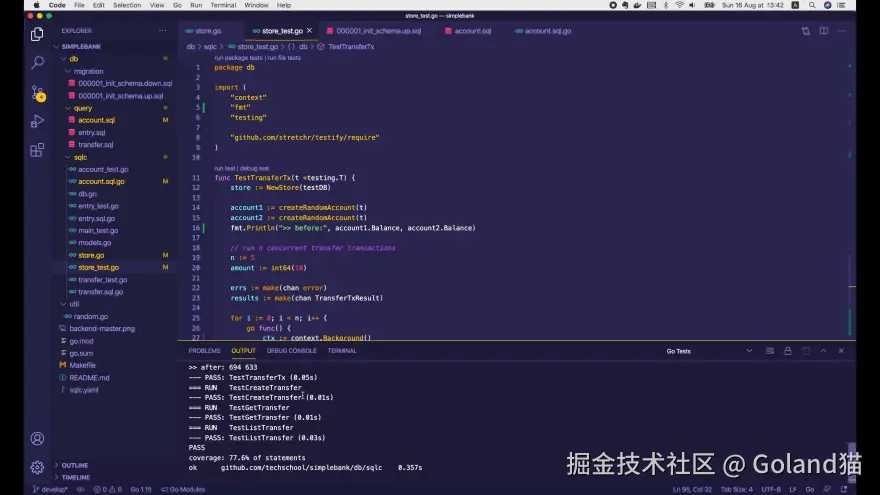The width and height of the screenshot is (880, 495).
Task: Open the Go menu
Action: [x=177, y=5]
